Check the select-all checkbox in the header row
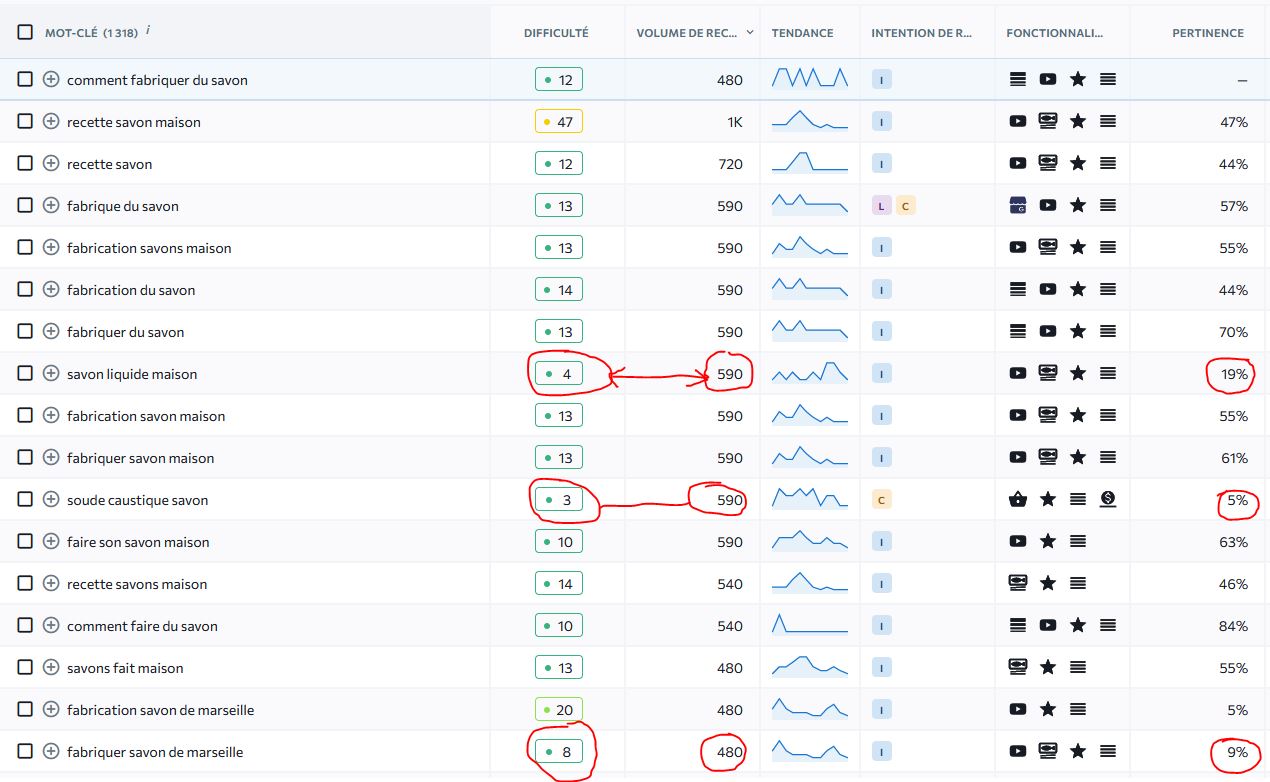 point(25,31)
